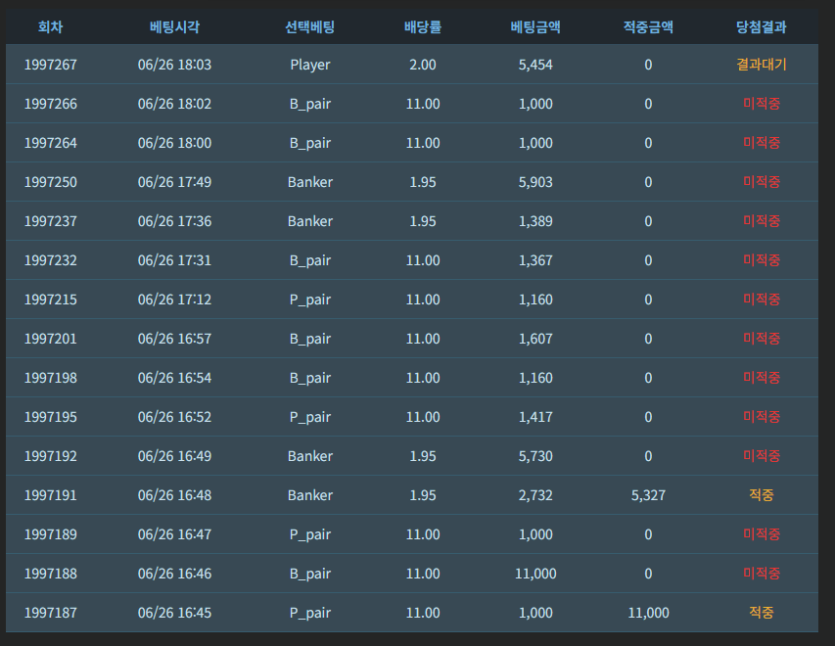The image size is (835, 646).
Task: Click the bet amount 1,389
Action: tap(535, 221)
